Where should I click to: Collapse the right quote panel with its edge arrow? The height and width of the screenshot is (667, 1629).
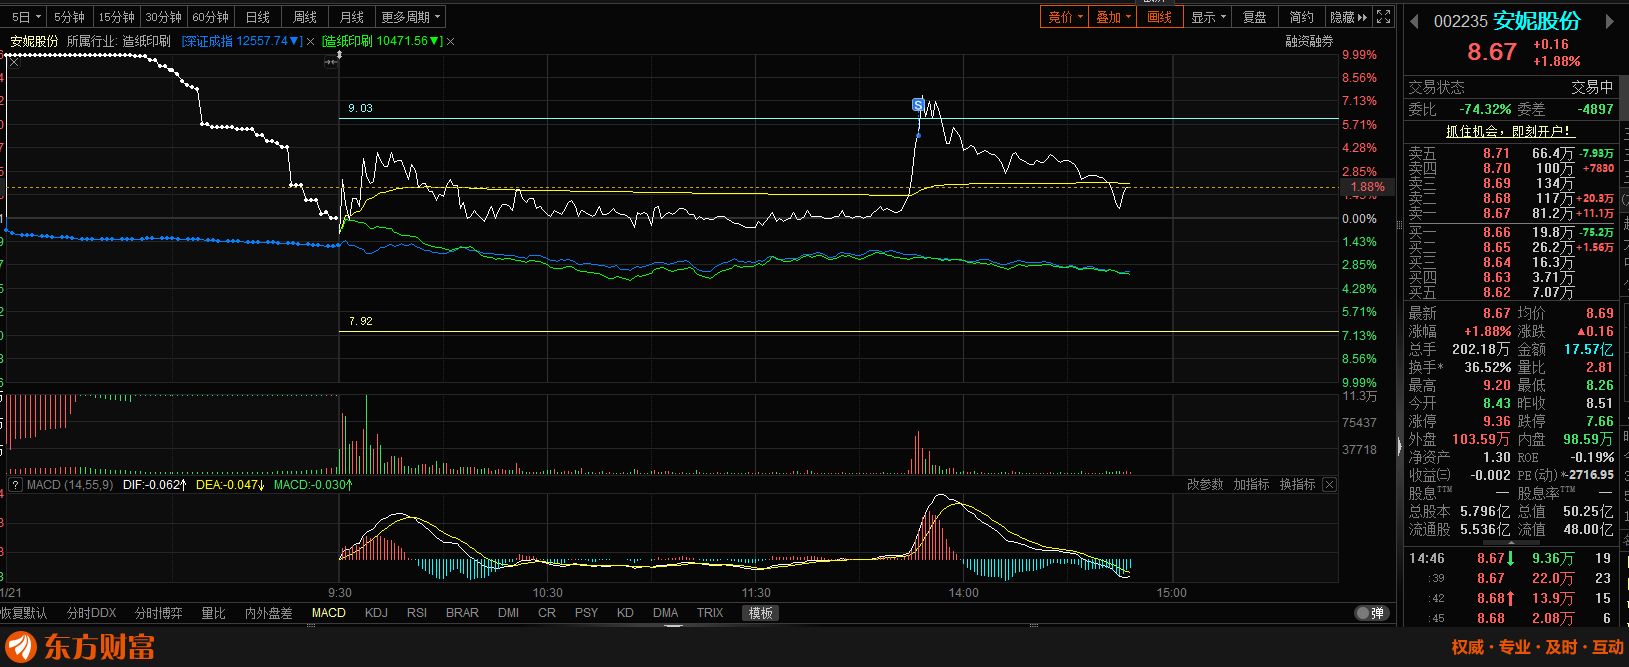coord(1399,447)
